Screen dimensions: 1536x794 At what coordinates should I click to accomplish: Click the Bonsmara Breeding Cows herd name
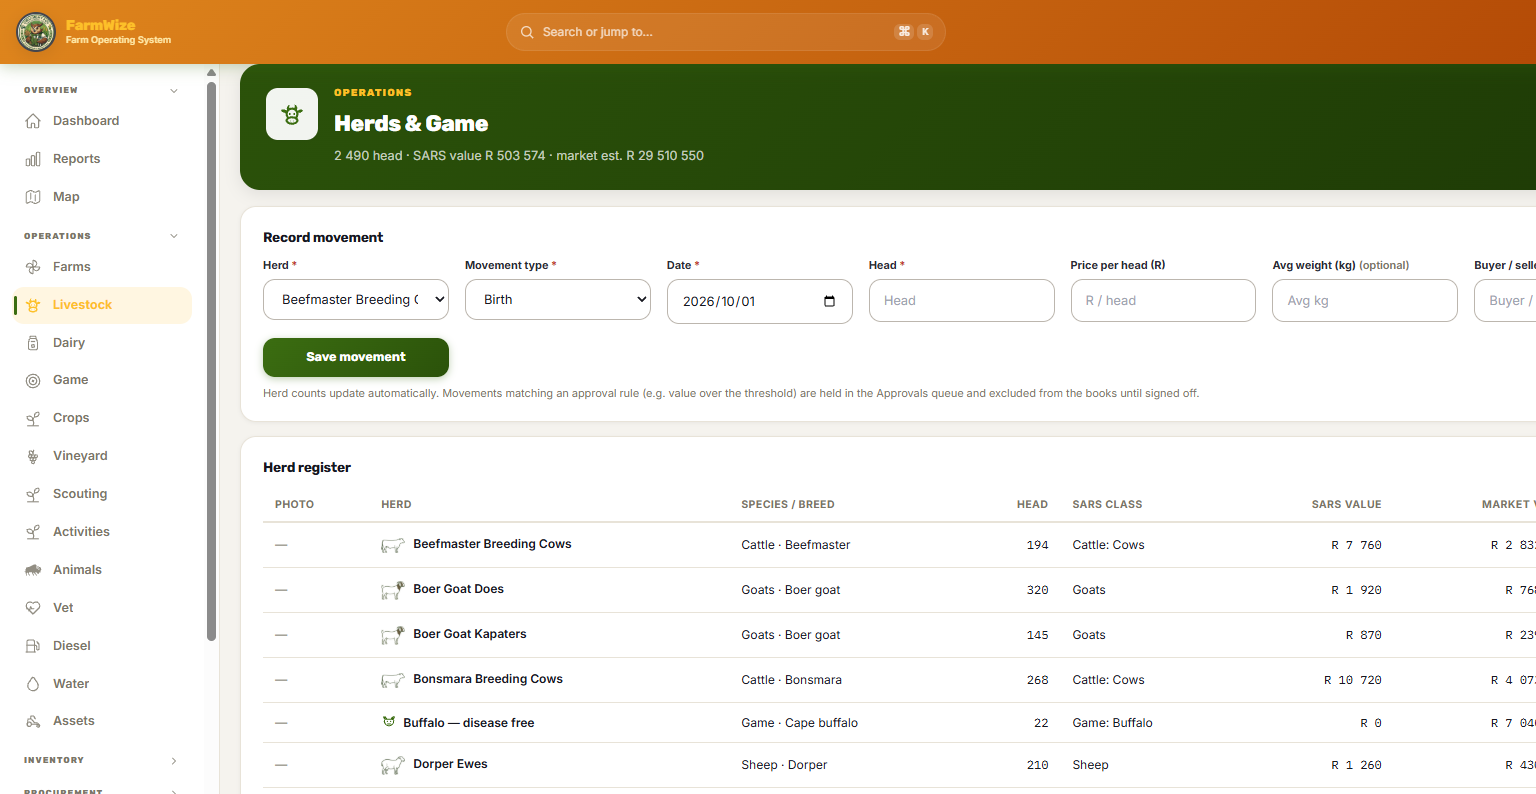pos(488,679)
